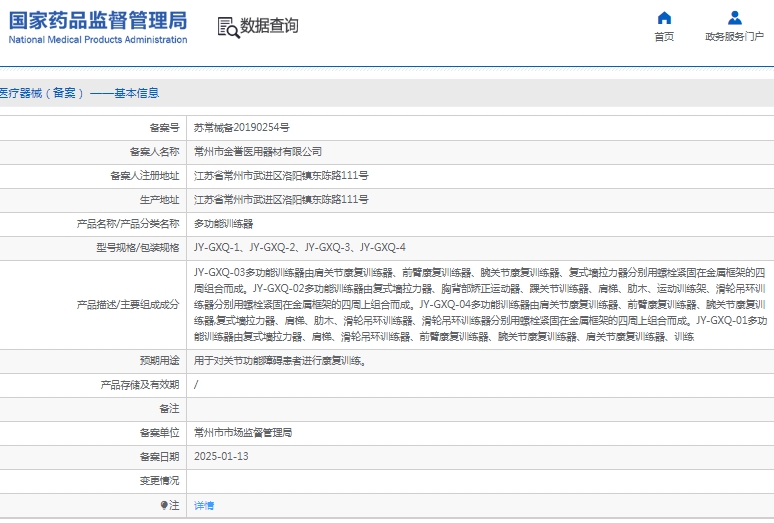The width and height of the screenshot is (774, 523).
Task: Click the 备案人名称 row label
Action: 155,152
